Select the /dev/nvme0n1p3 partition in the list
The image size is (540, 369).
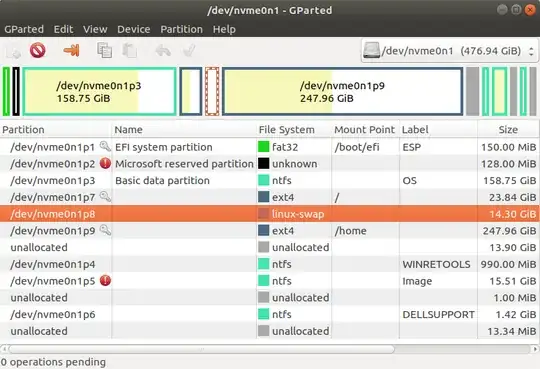click(x=270, y=180)
